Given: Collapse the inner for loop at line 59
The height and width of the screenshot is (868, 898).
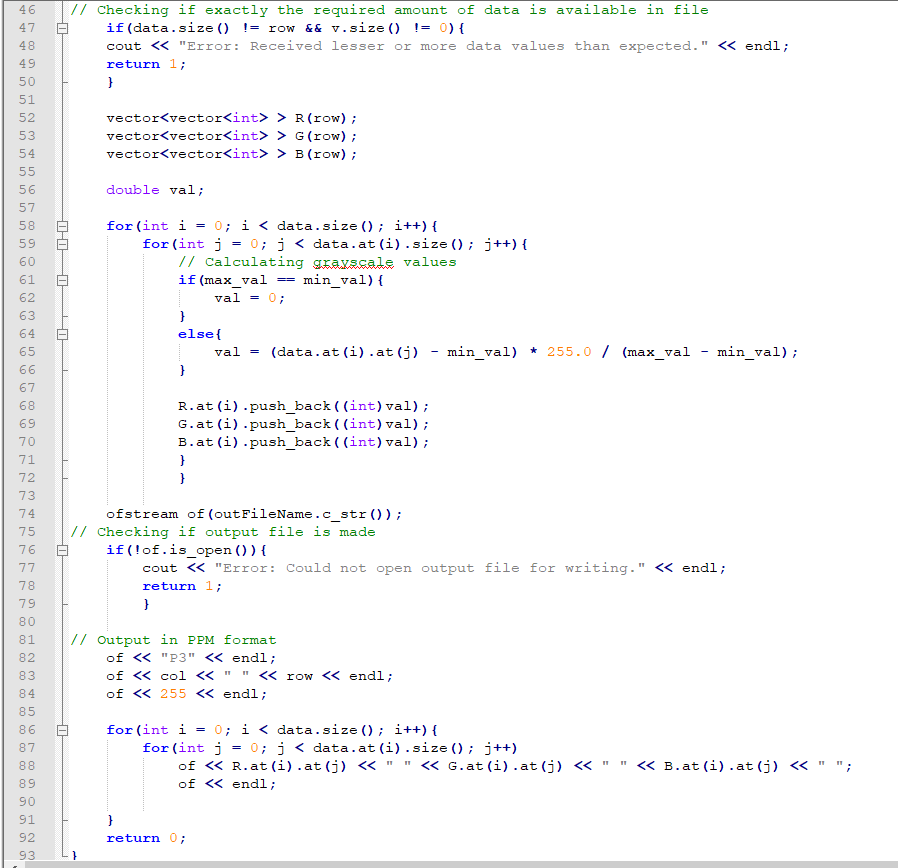Looking at the screenshot, I should pyautogui.click(x=61, y=243).
